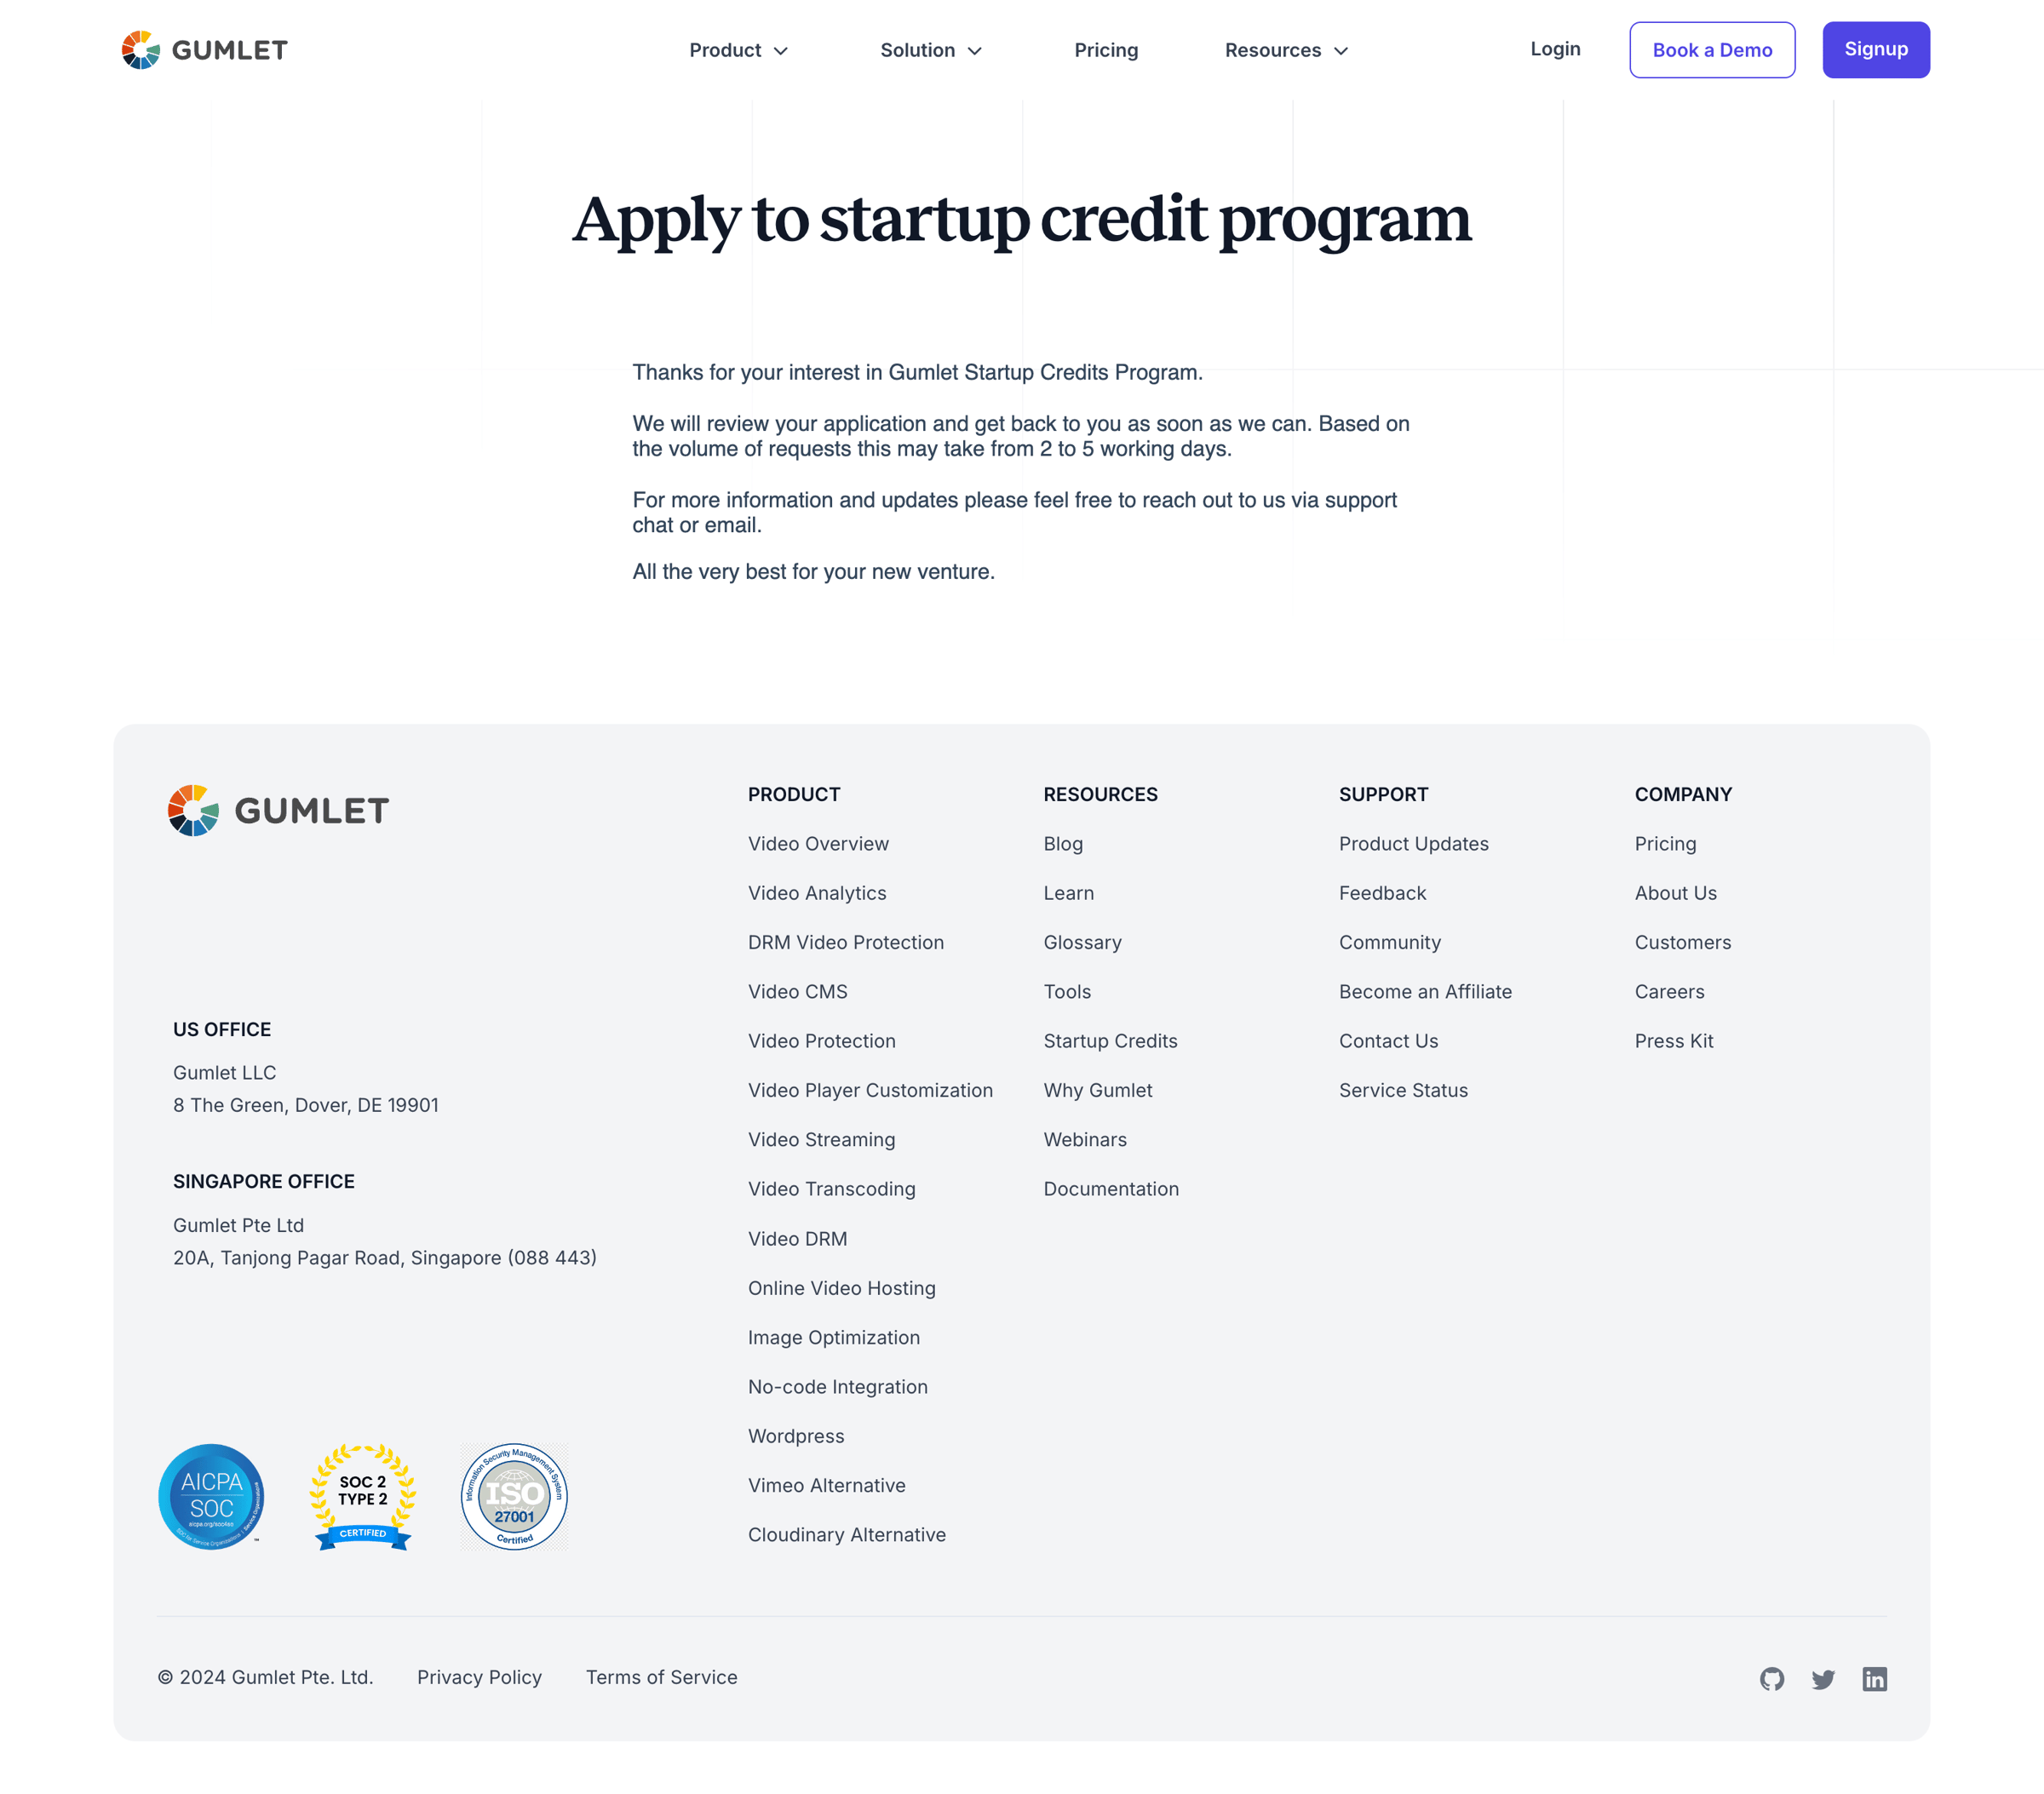Expand the Solution dropdown menu

pyautogui.click(x=931, y=50)
